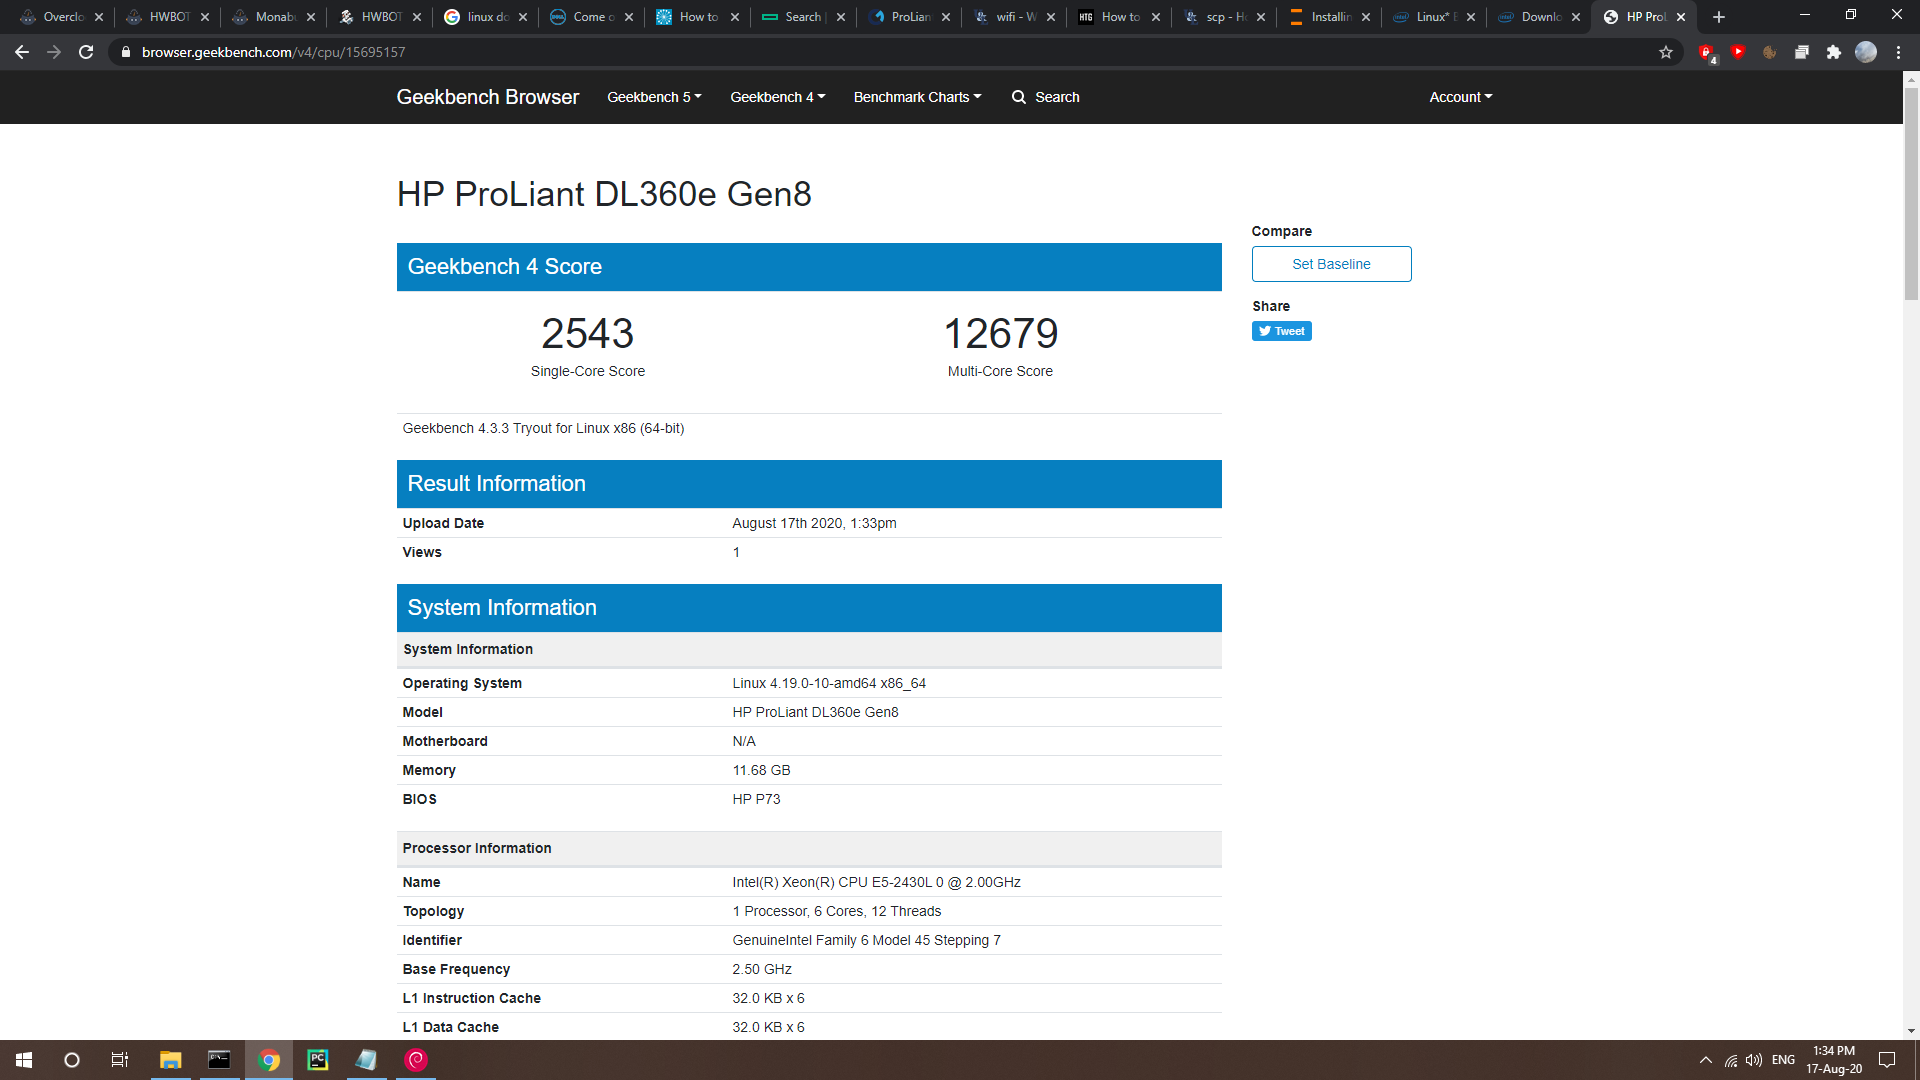
Task: Expand the Benchmark Charts dropdown
Action: (x=917, y=97)
